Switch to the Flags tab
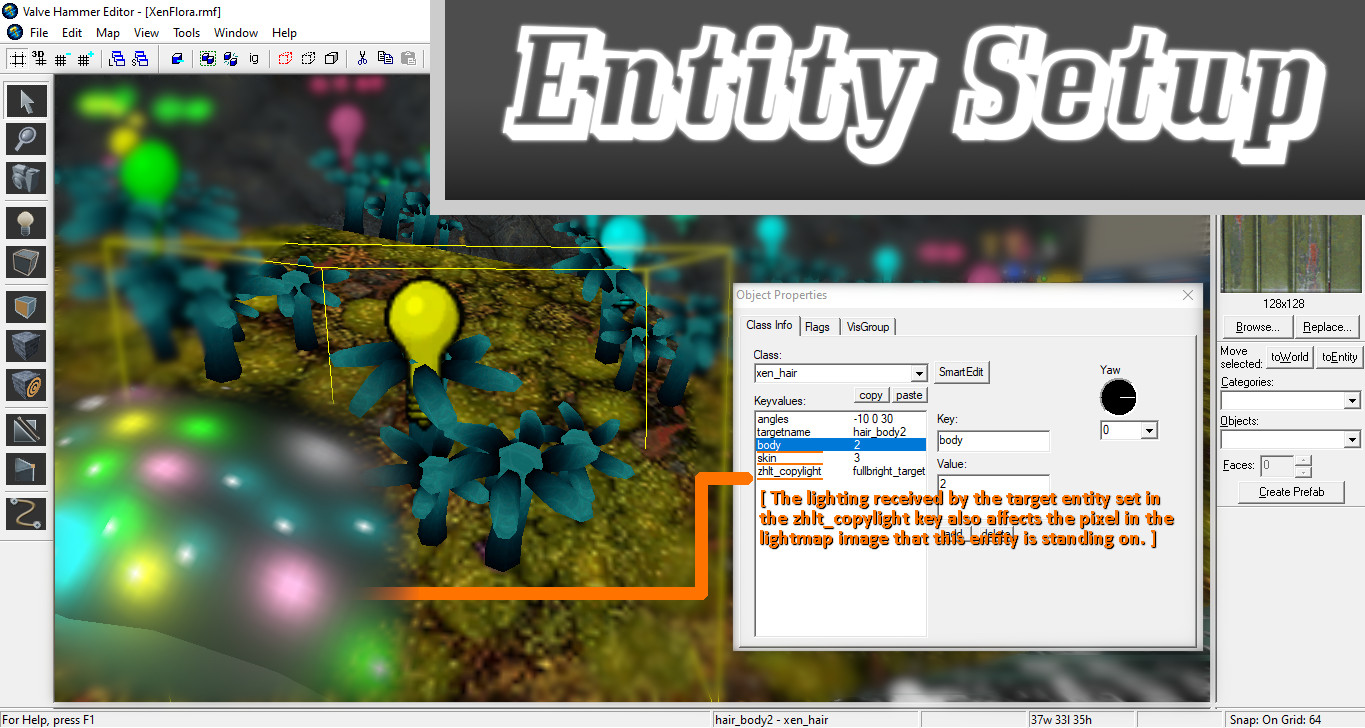1365x728 pixels. tap(817, 326)
